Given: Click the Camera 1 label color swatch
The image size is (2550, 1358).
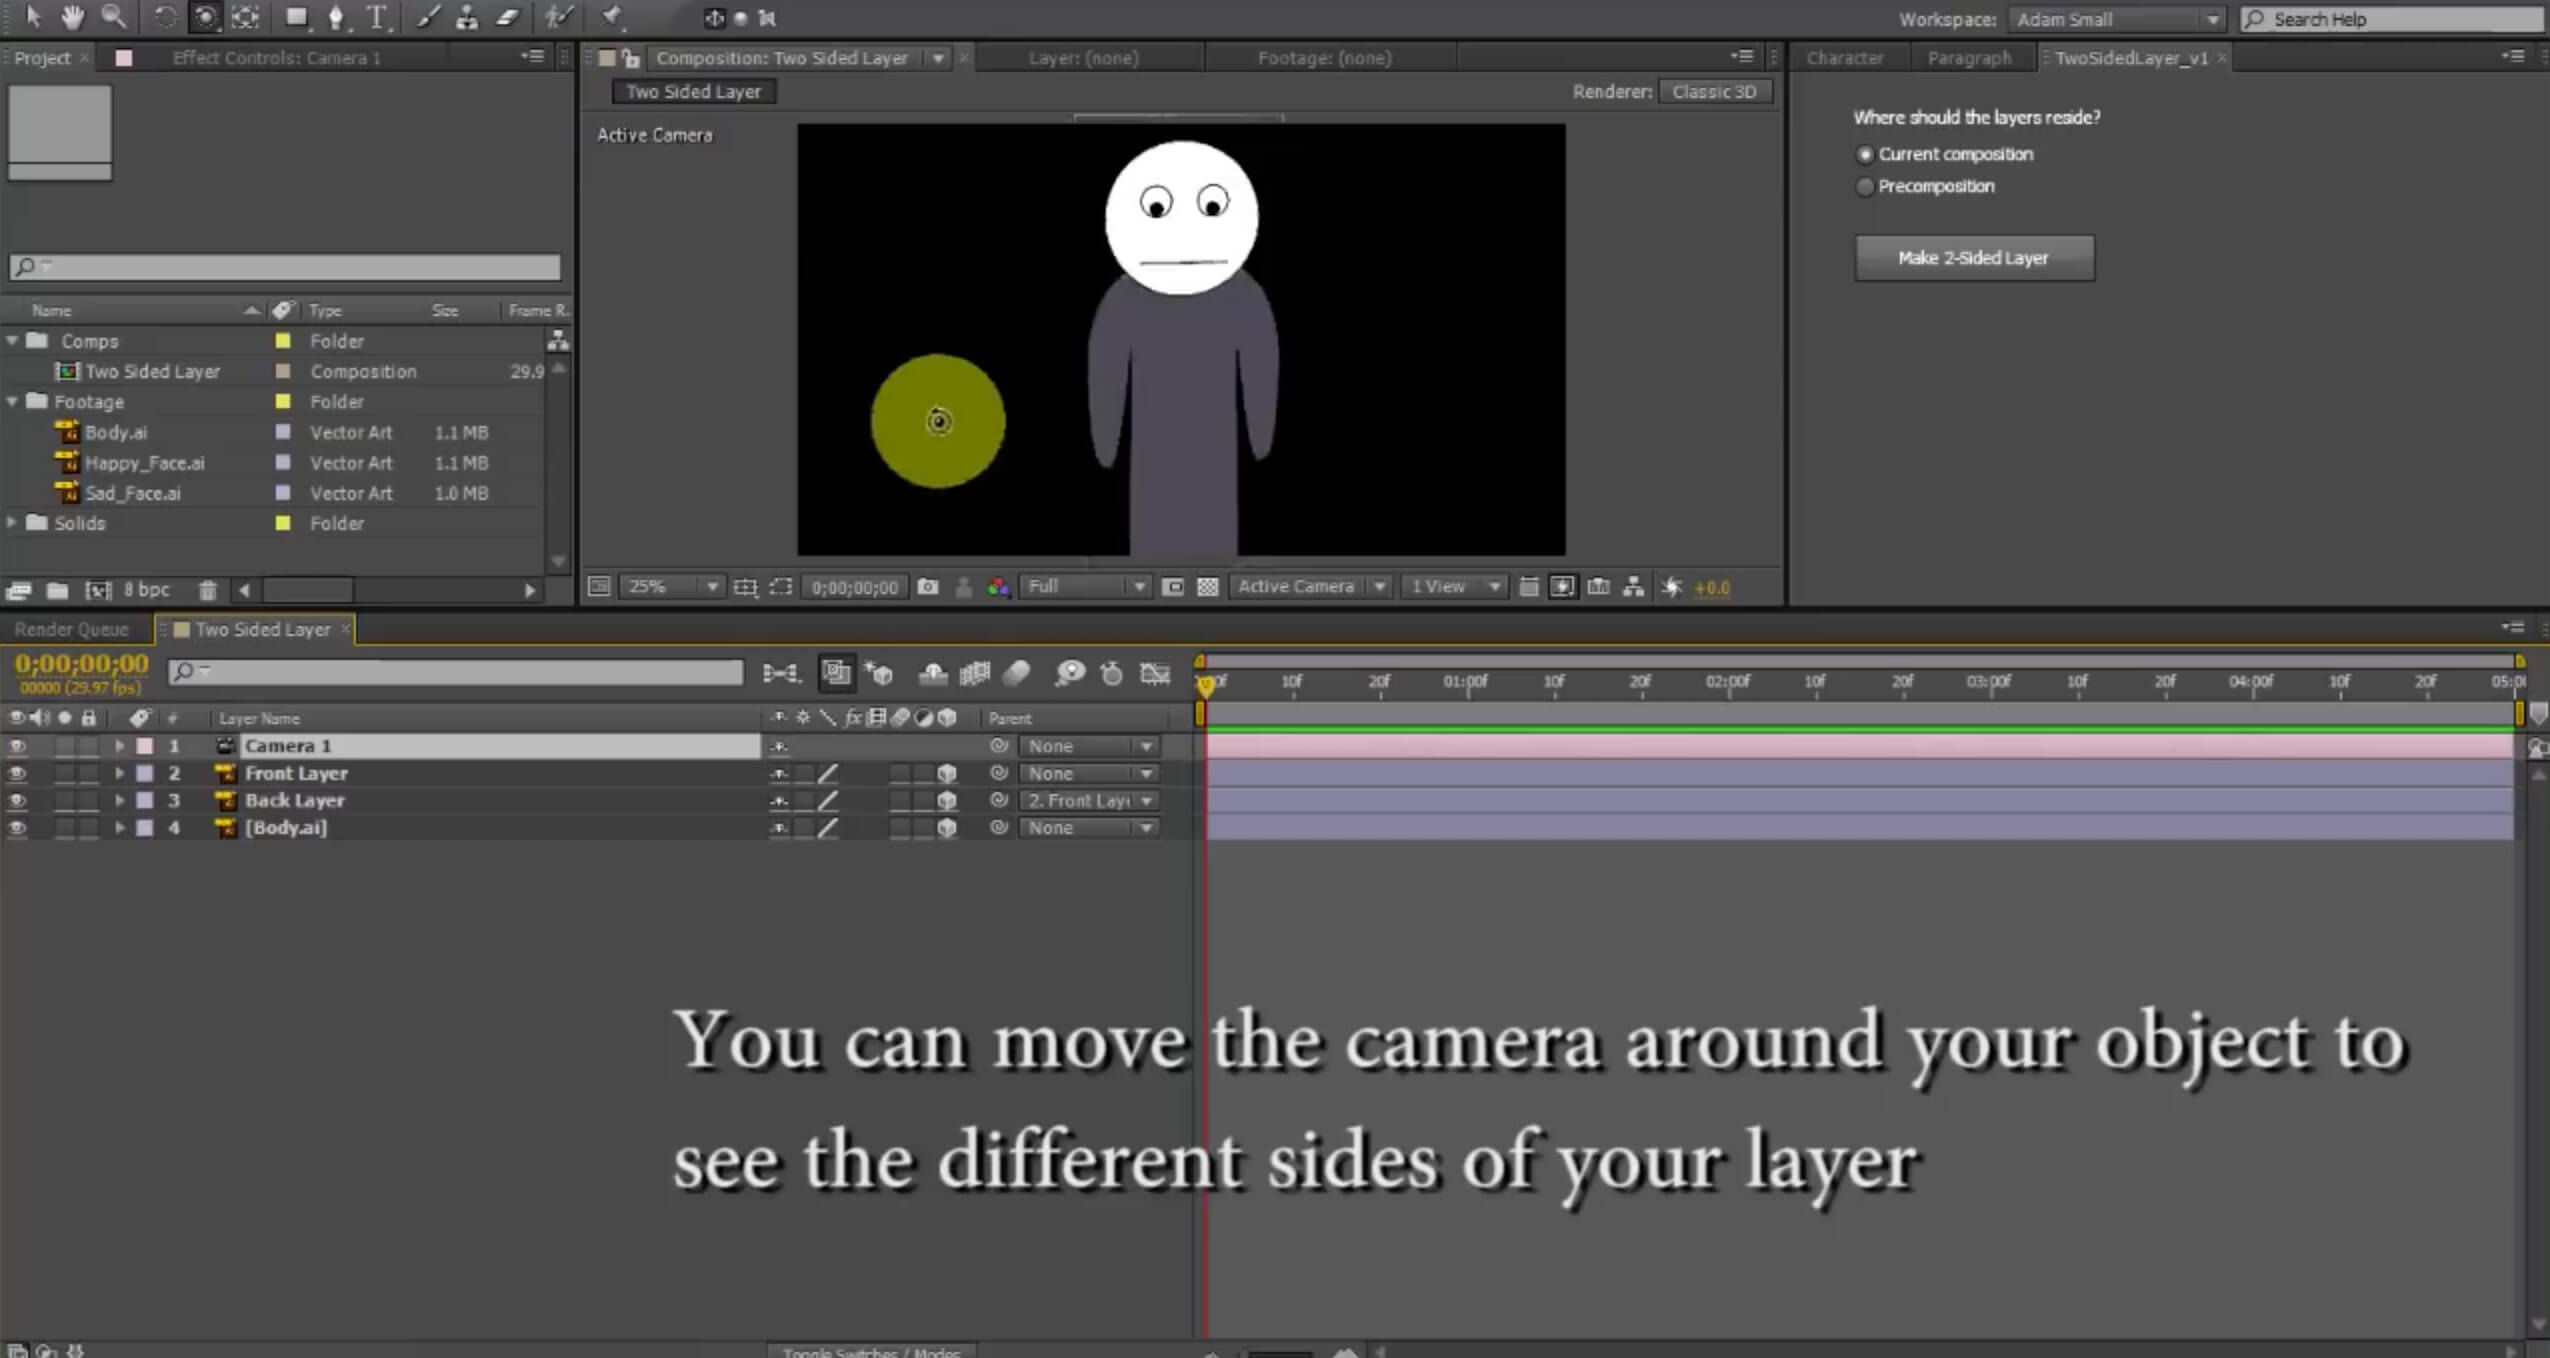Looking at the screenshot, I should tap(145, 746).
